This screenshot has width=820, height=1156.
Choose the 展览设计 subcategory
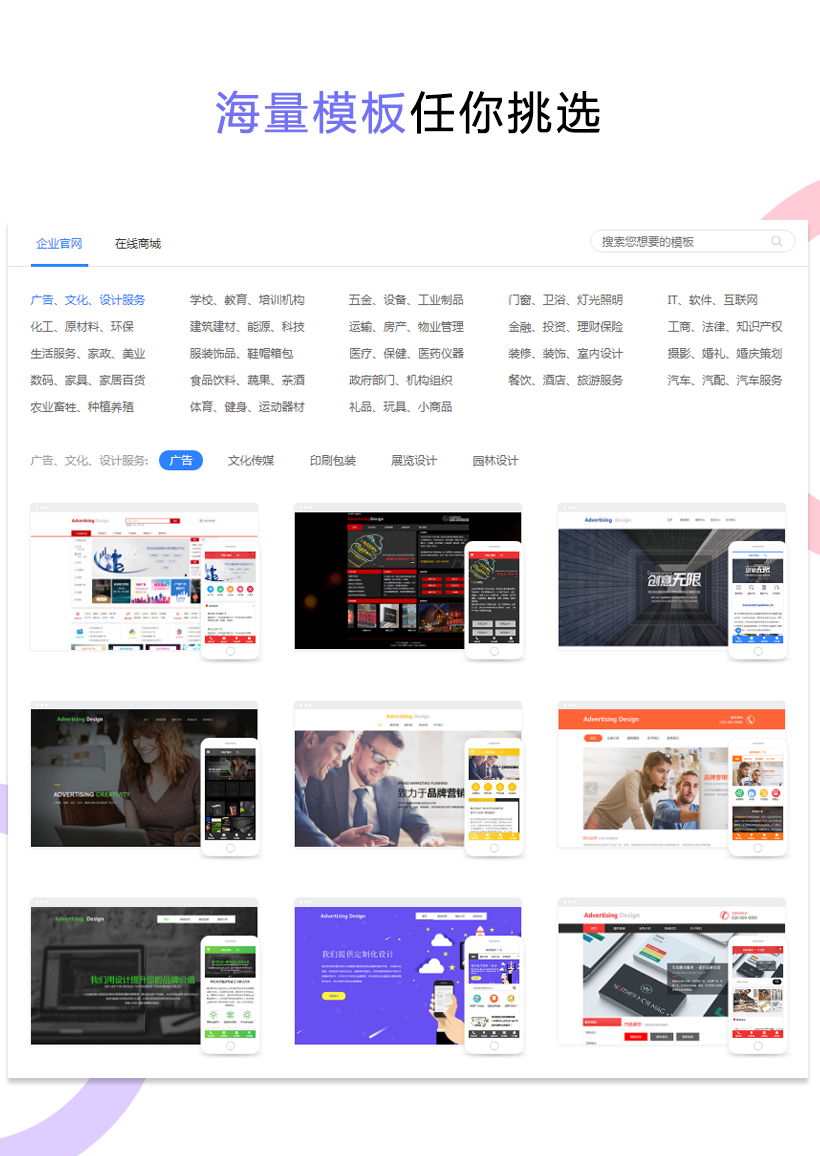point(414,460)
